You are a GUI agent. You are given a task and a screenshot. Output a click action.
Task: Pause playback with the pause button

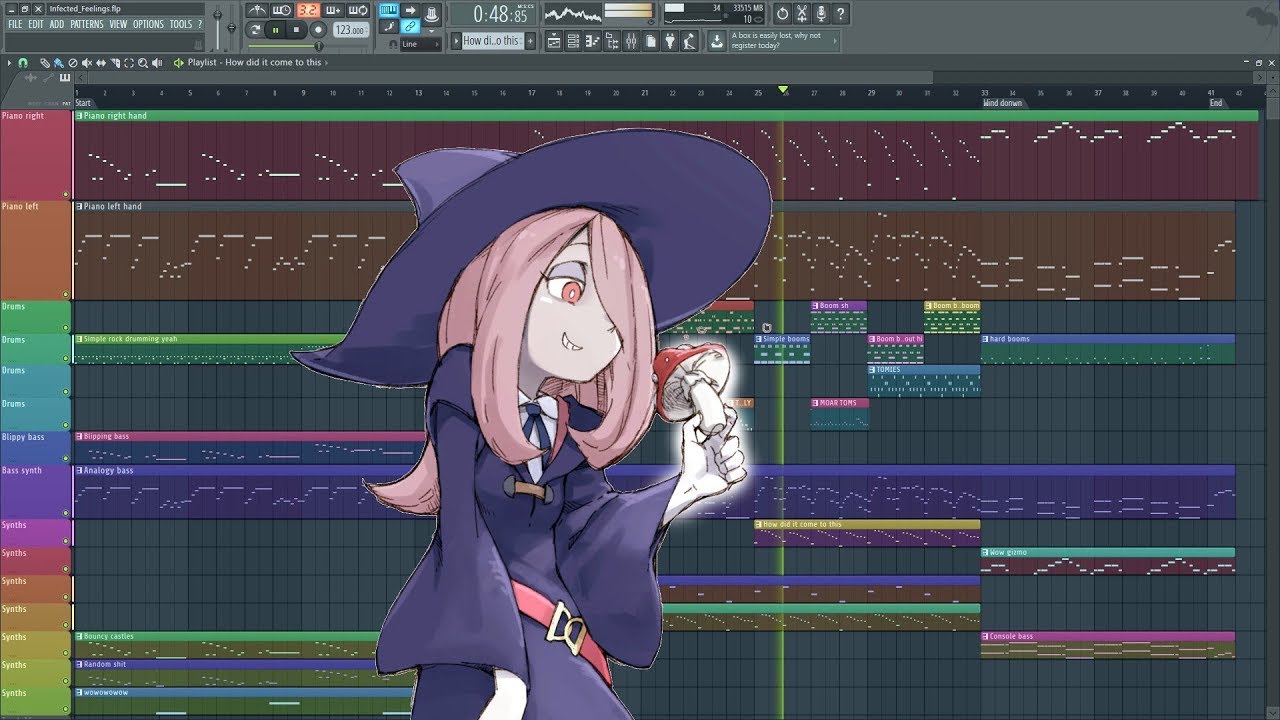click(276, 30)
